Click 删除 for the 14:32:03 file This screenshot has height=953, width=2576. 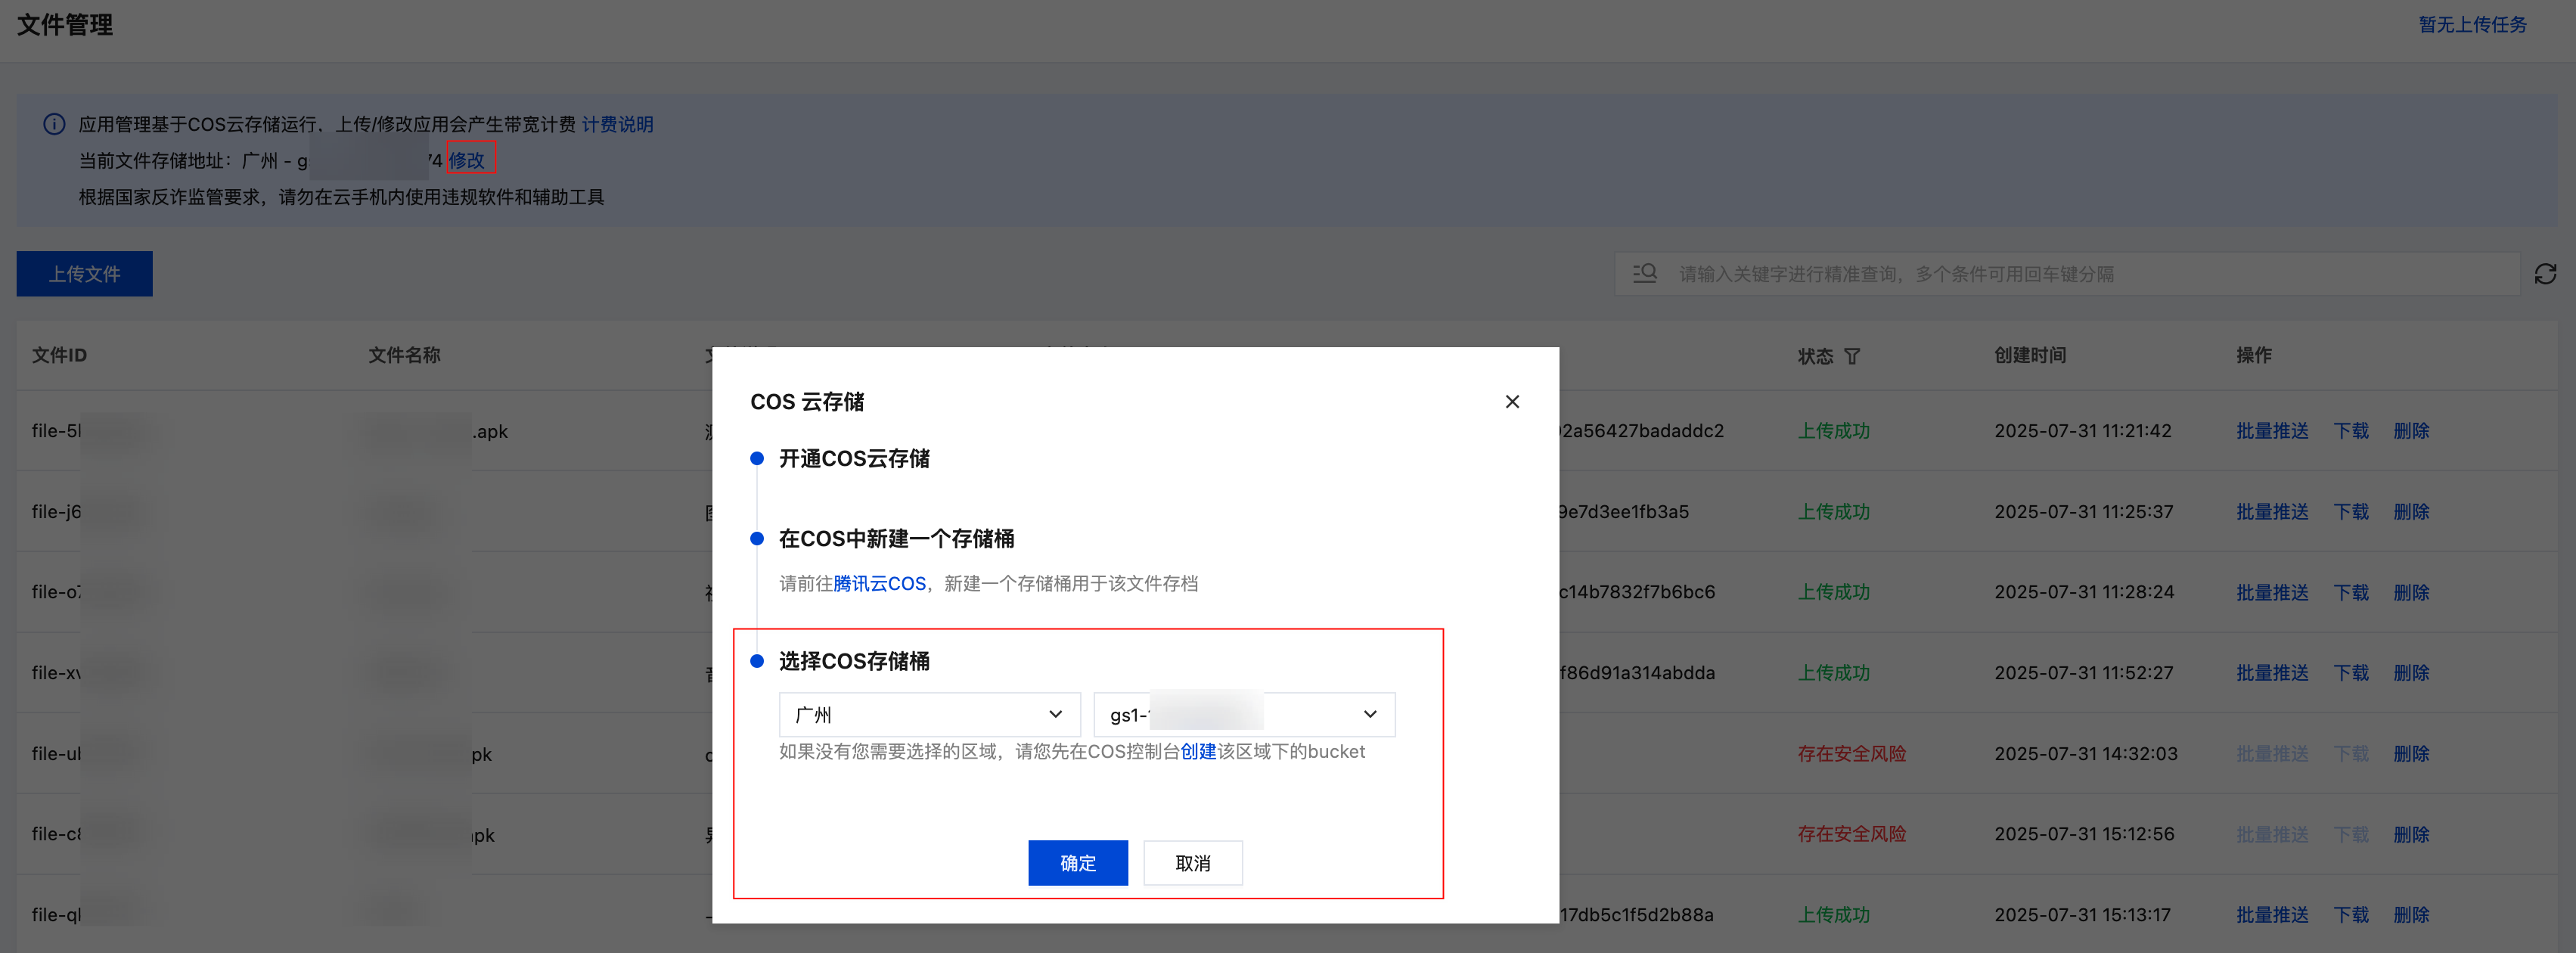tap(2411, 753)
